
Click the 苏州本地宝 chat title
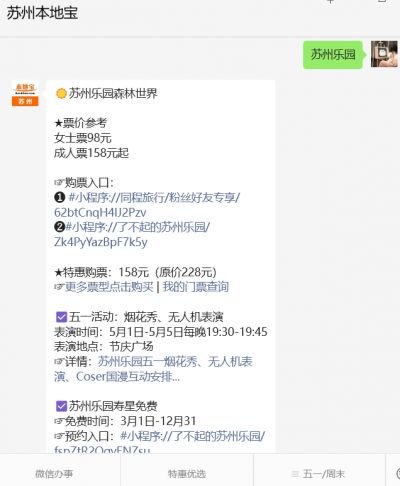pyautogui.click(x=42, y=13)
